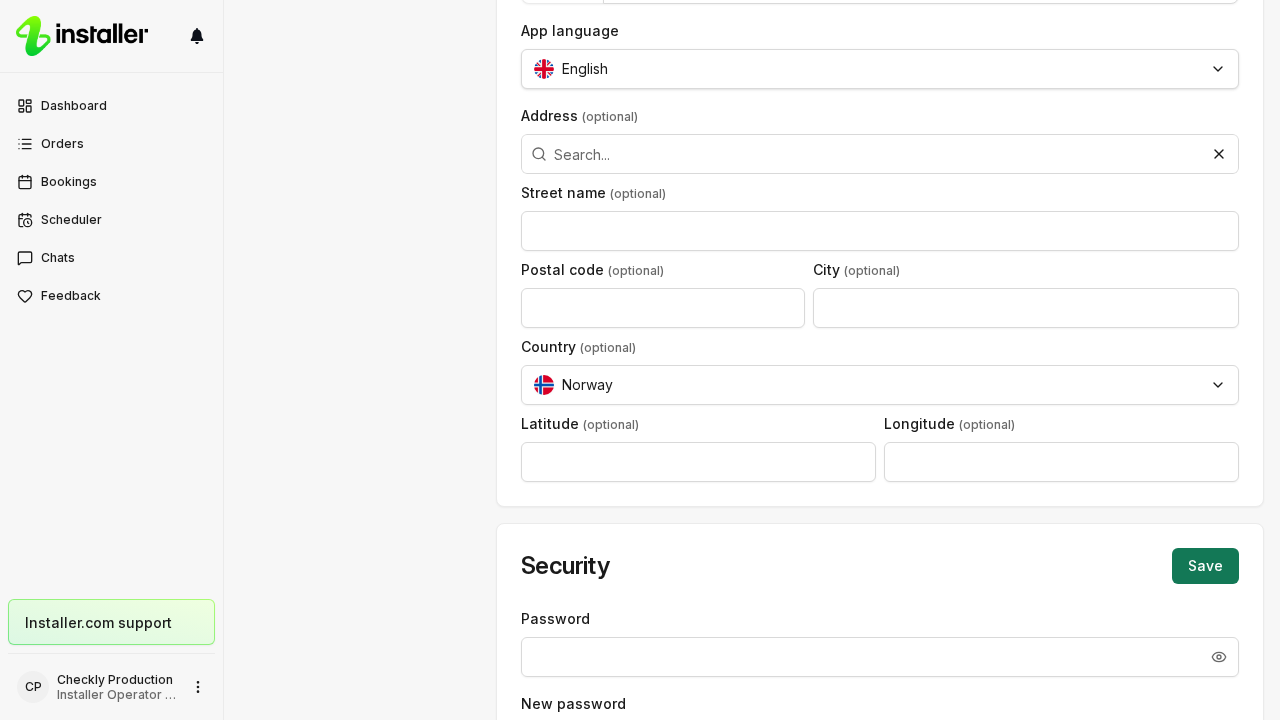This screenshot has width=1280, height=720.
Task: Click the Checkly Production account name
Action: pos(115,679)
